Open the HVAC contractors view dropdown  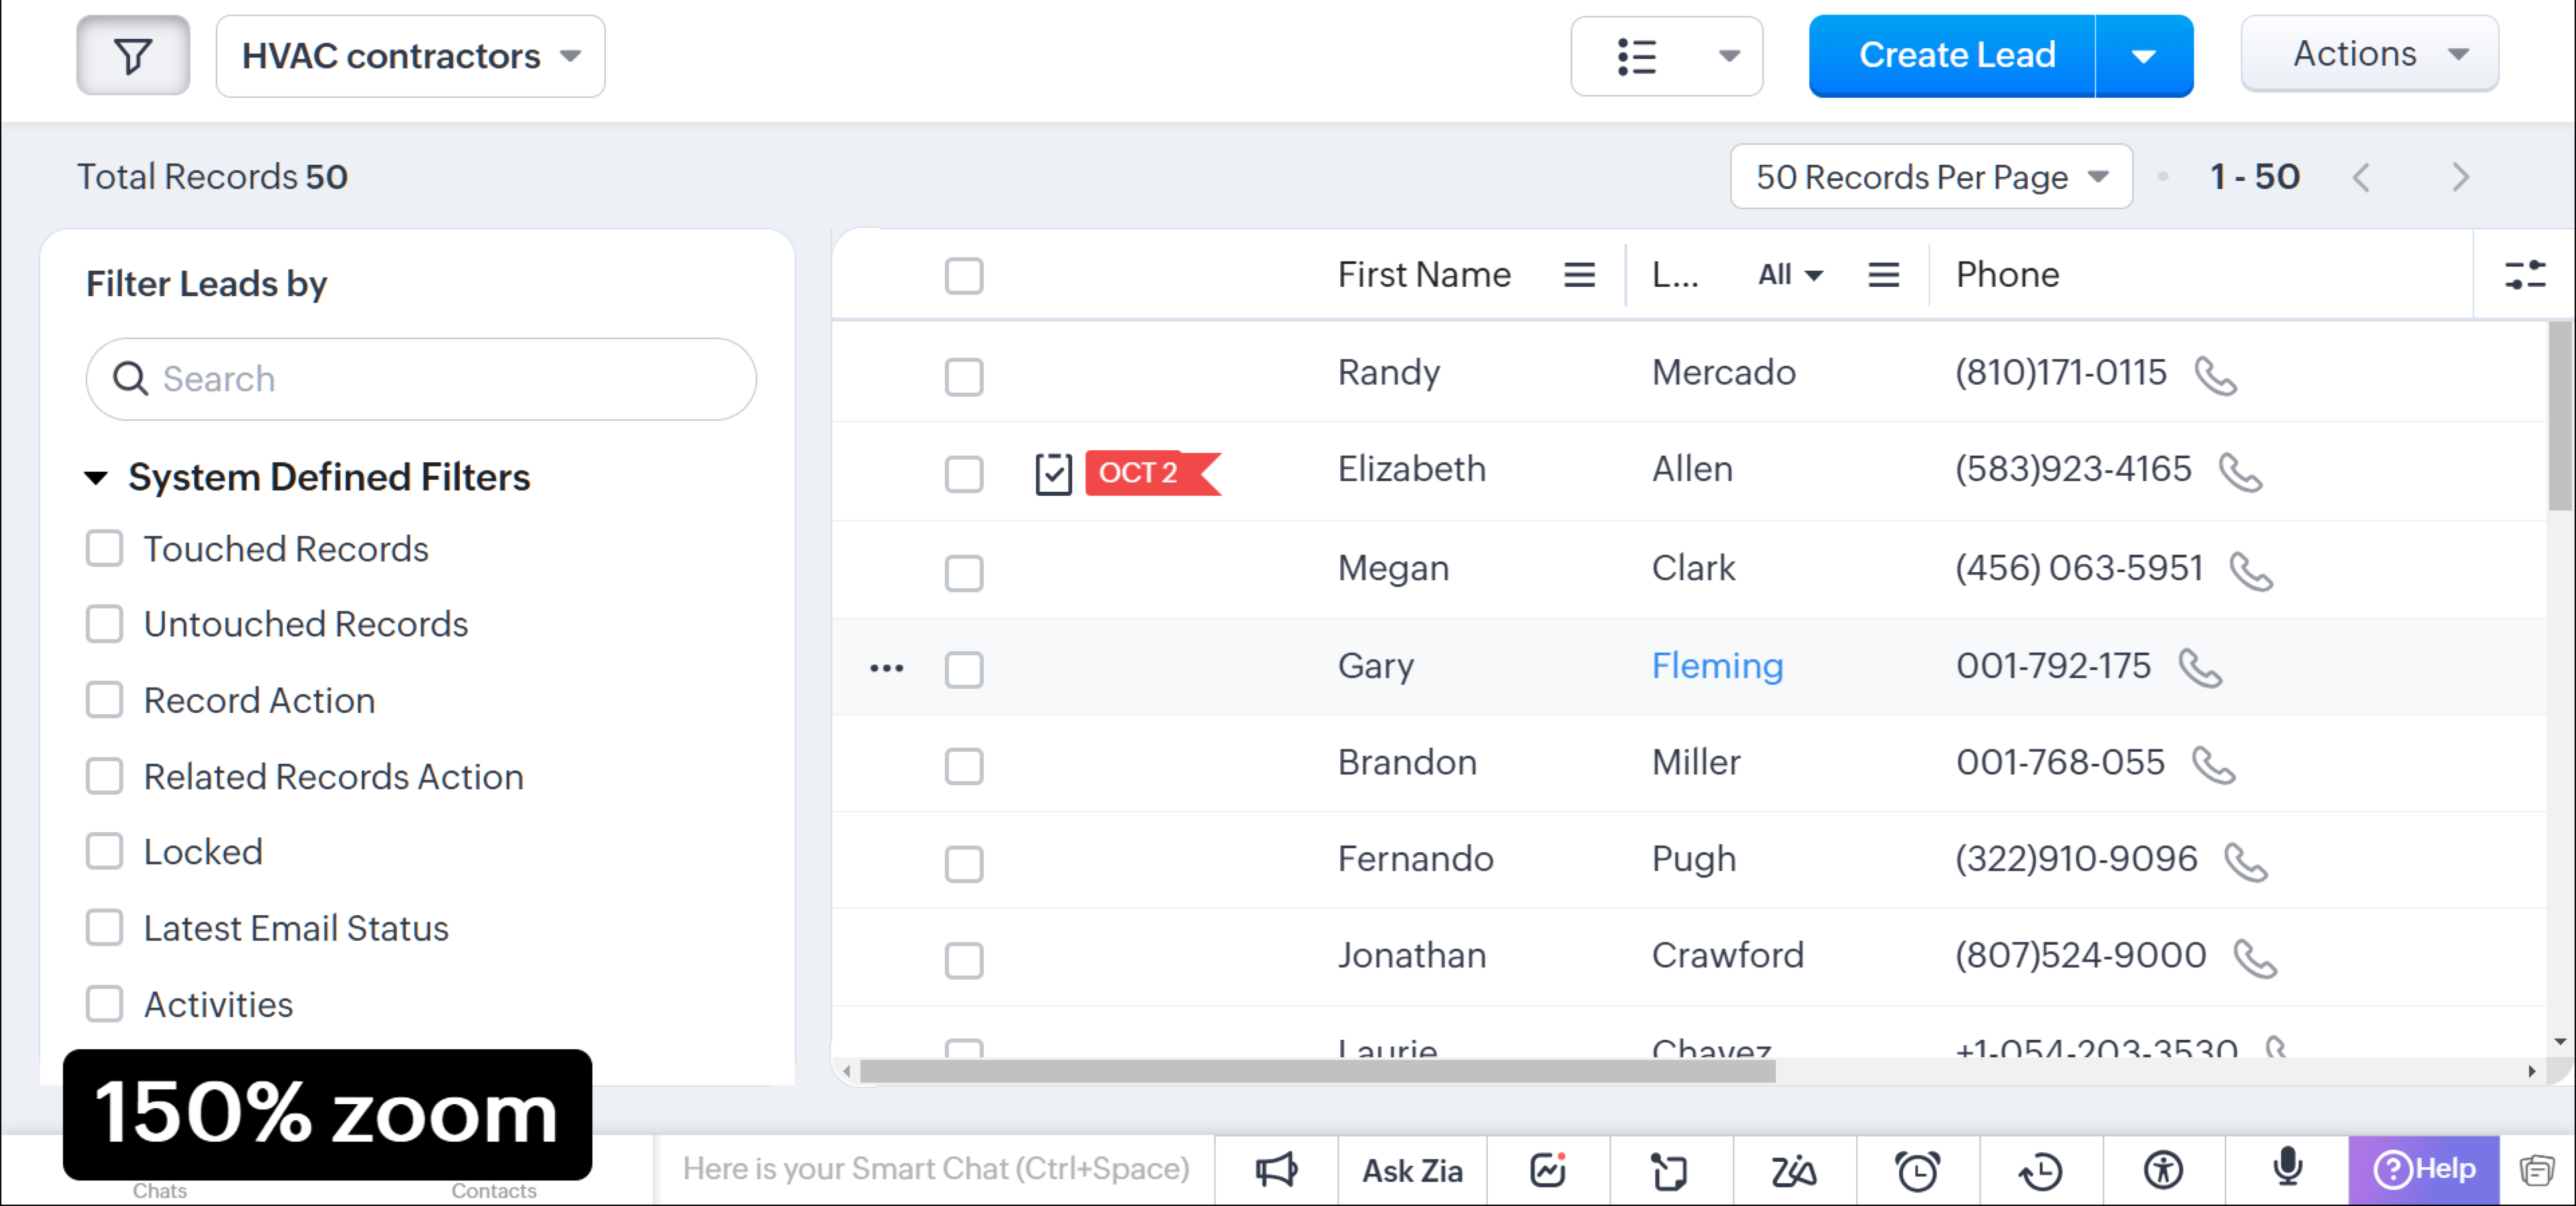coord(410,56)
